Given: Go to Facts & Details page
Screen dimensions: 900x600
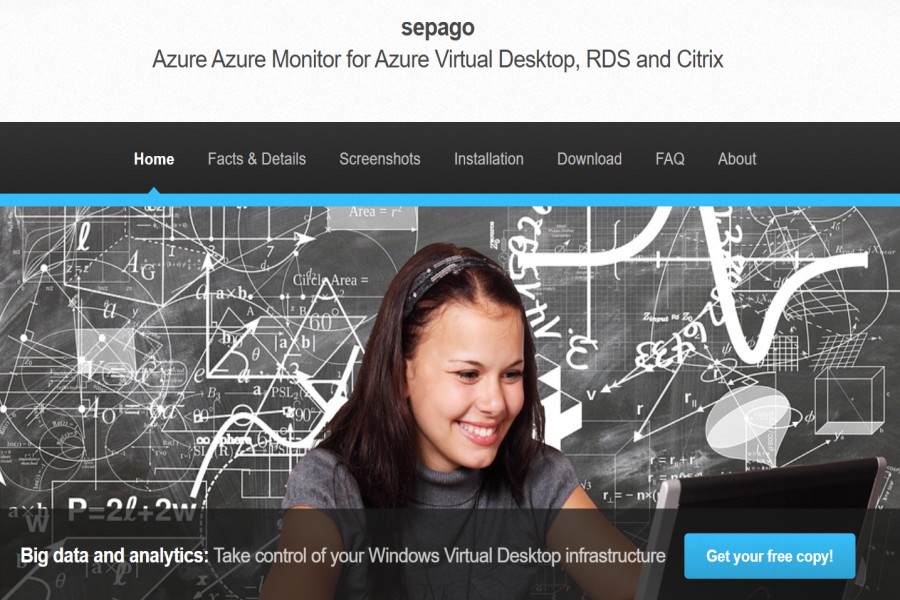Looking at the screenshot, I should pyautogui.click(x=257, y=158).
